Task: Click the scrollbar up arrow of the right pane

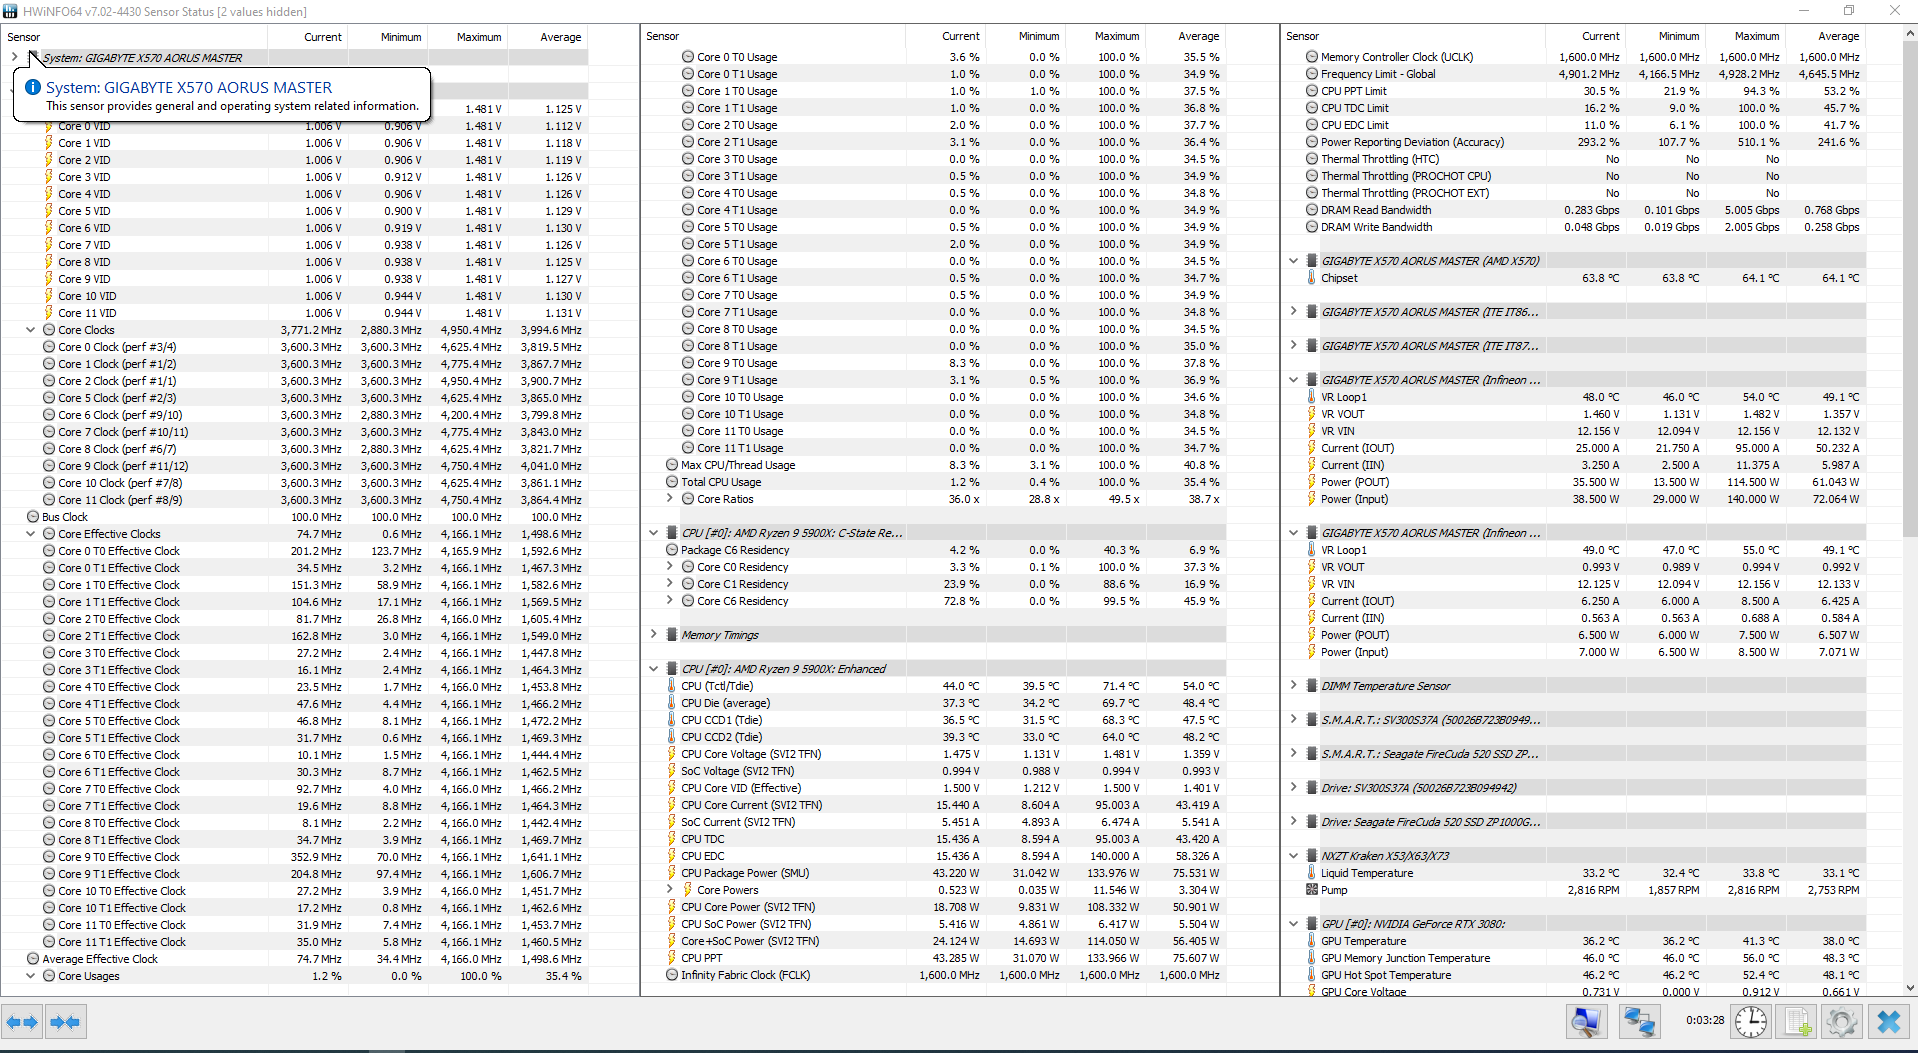Action: 1909,33
